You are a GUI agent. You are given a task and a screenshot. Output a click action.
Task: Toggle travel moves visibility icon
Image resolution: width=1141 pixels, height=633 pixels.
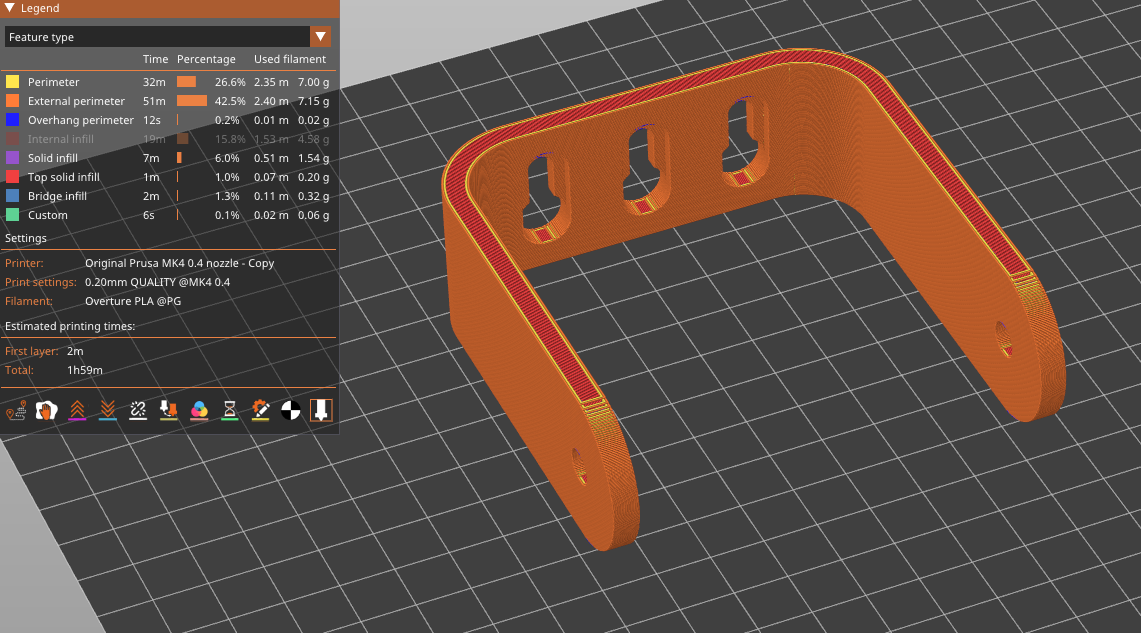[16, 410]
